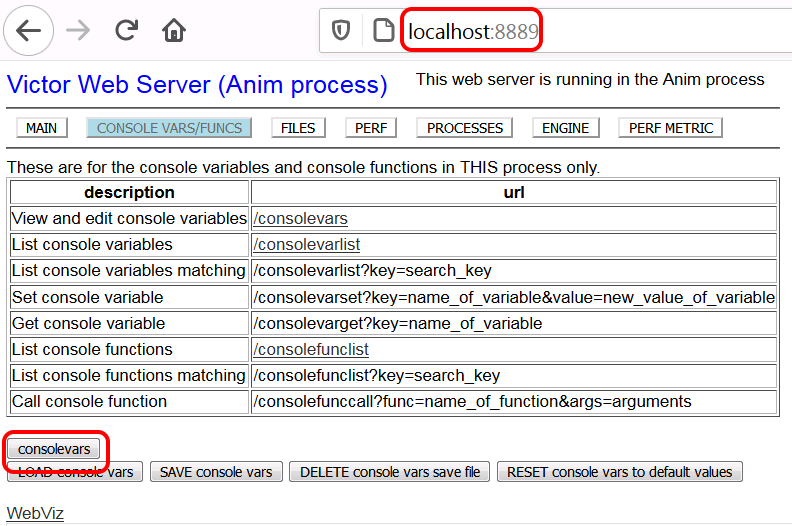Select /consolevarlist?key=search_key text
Screen dimensions: 792x526
point(372,271)
